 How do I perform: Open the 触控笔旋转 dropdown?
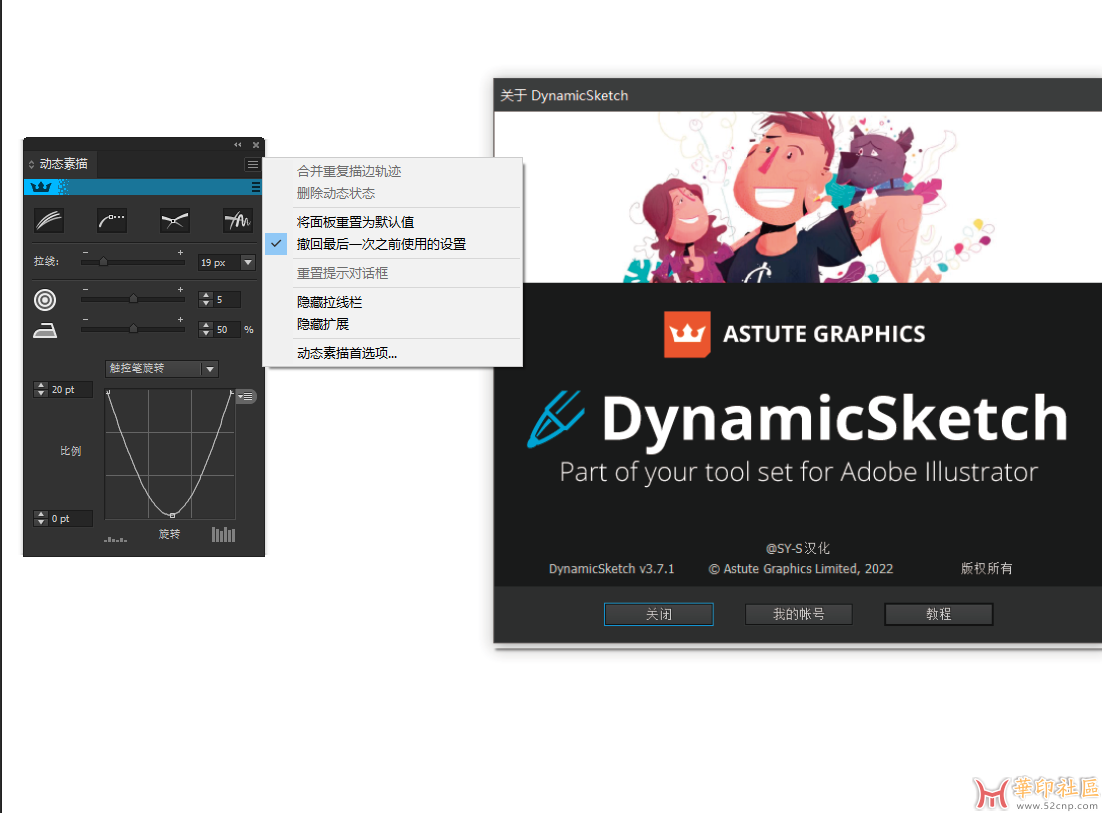tap(162, 369)
